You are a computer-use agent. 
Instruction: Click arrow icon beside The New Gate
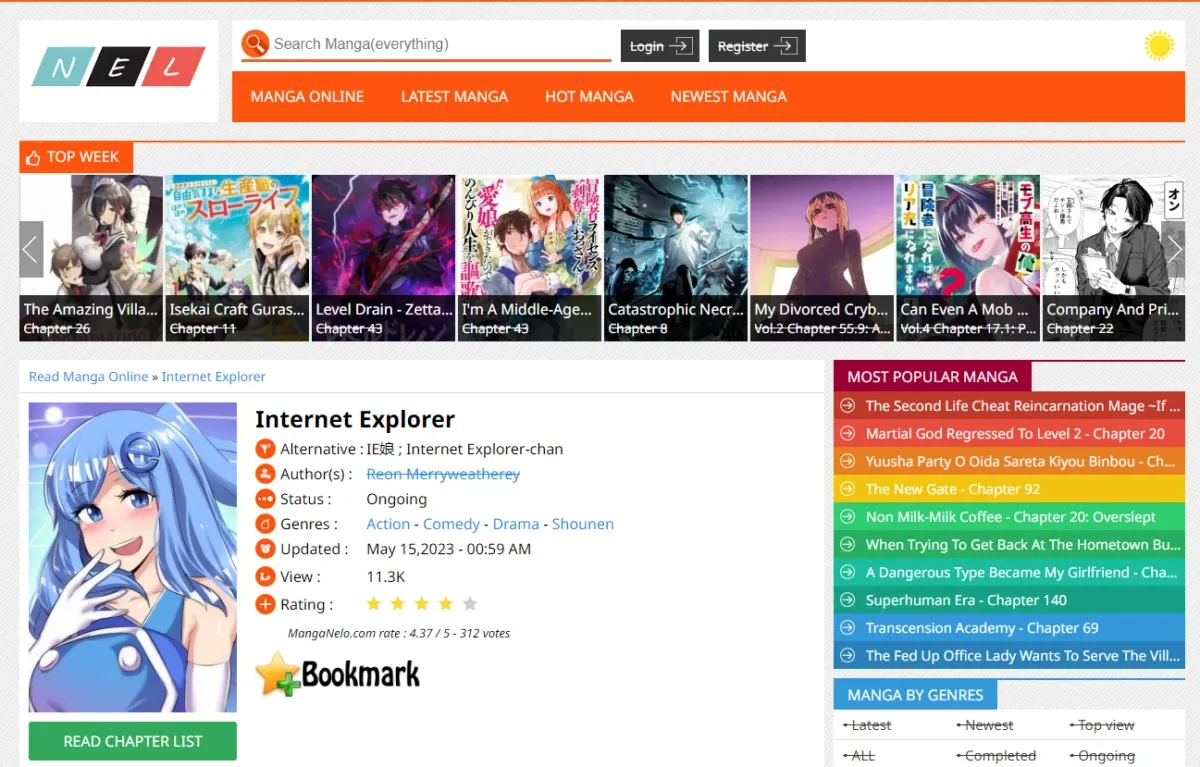[x=848, y=489]
